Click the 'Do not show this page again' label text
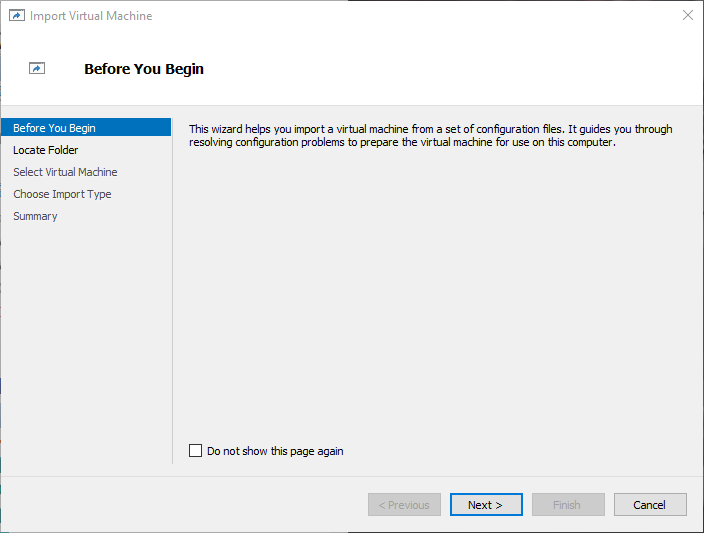This screenshot has height=533, width=704. [275, 451]
